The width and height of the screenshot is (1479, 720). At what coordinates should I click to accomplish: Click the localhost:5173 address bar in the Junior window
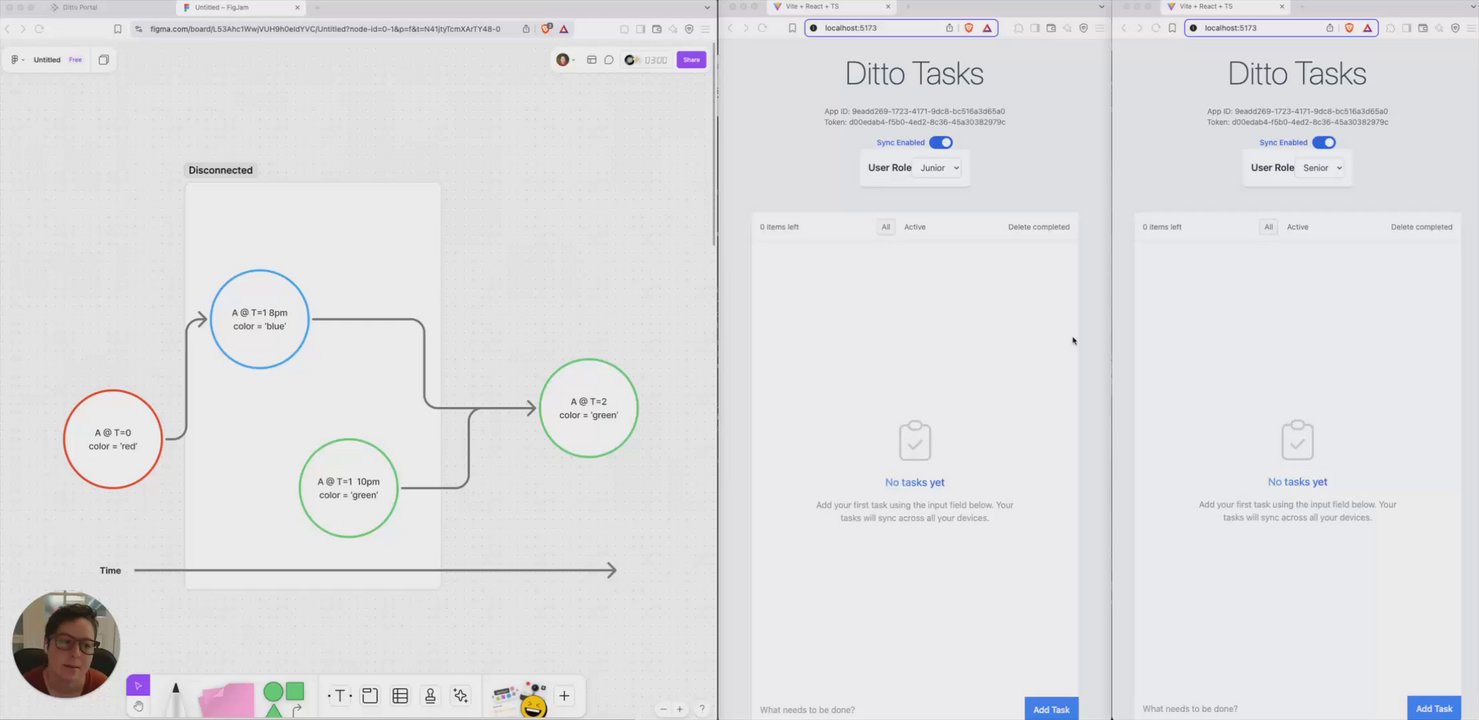(900, 28)
